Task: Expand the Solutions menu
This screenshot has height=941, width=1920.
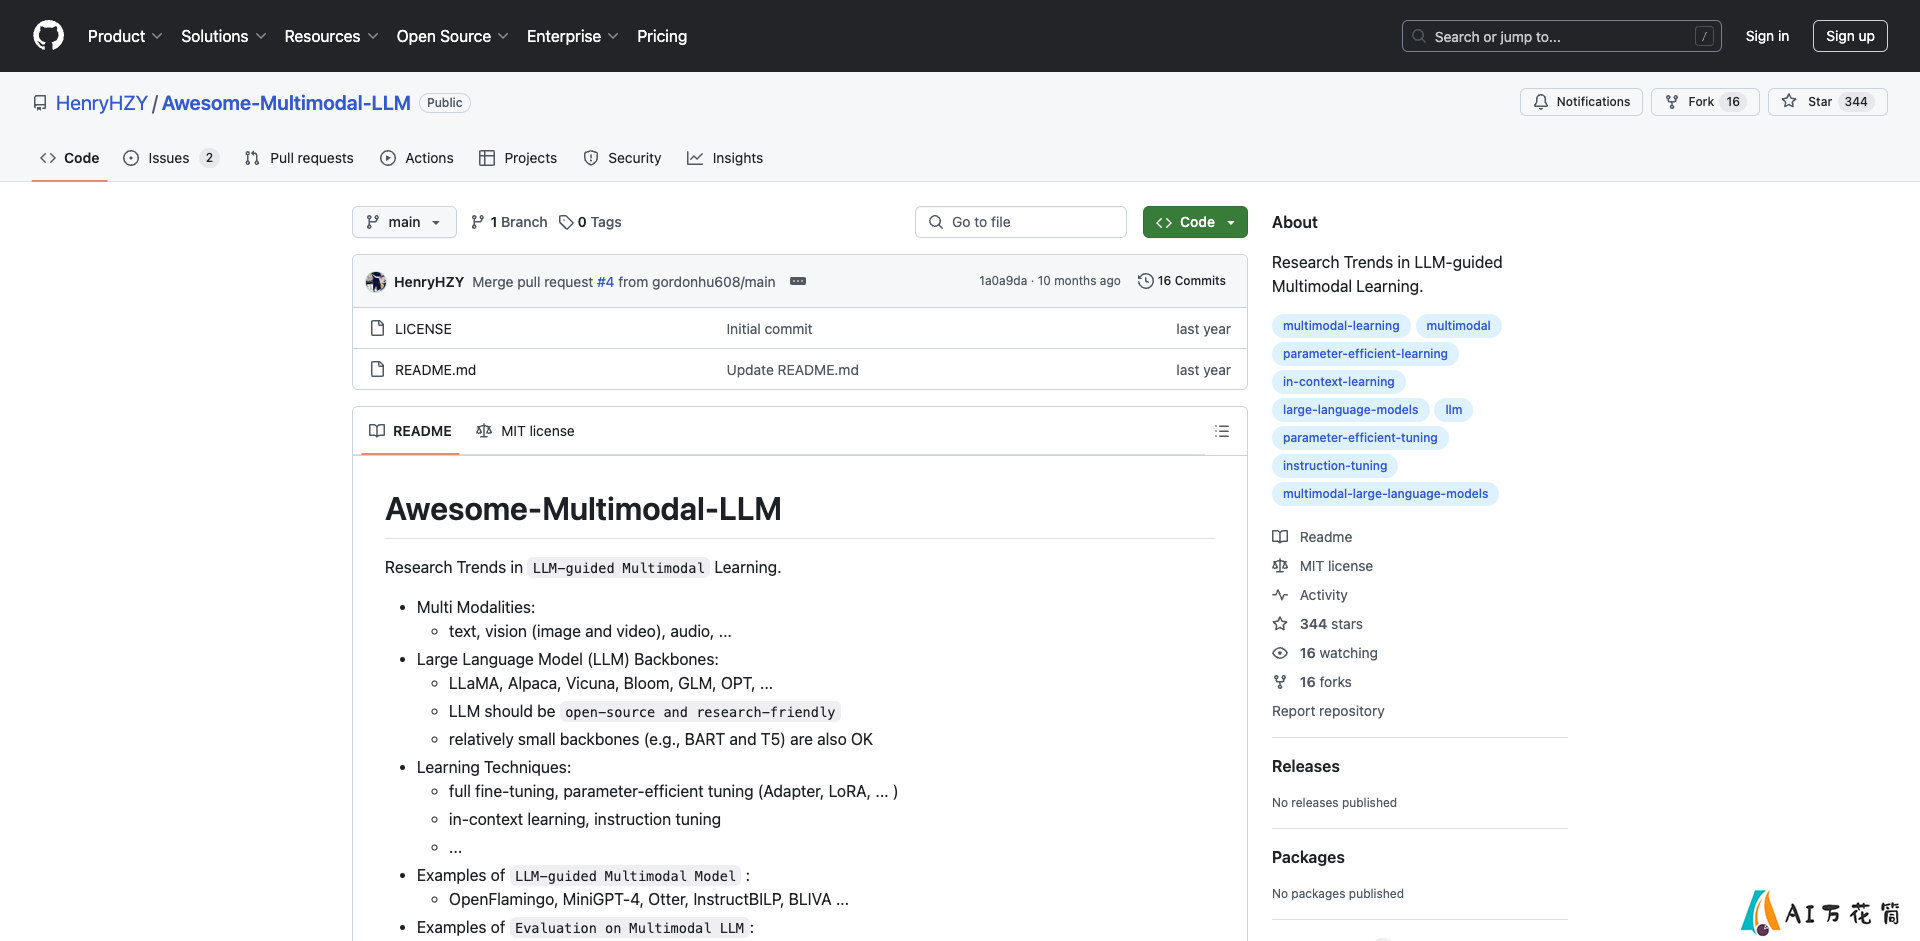Action: pyautogui.click(x=223, y=36)
